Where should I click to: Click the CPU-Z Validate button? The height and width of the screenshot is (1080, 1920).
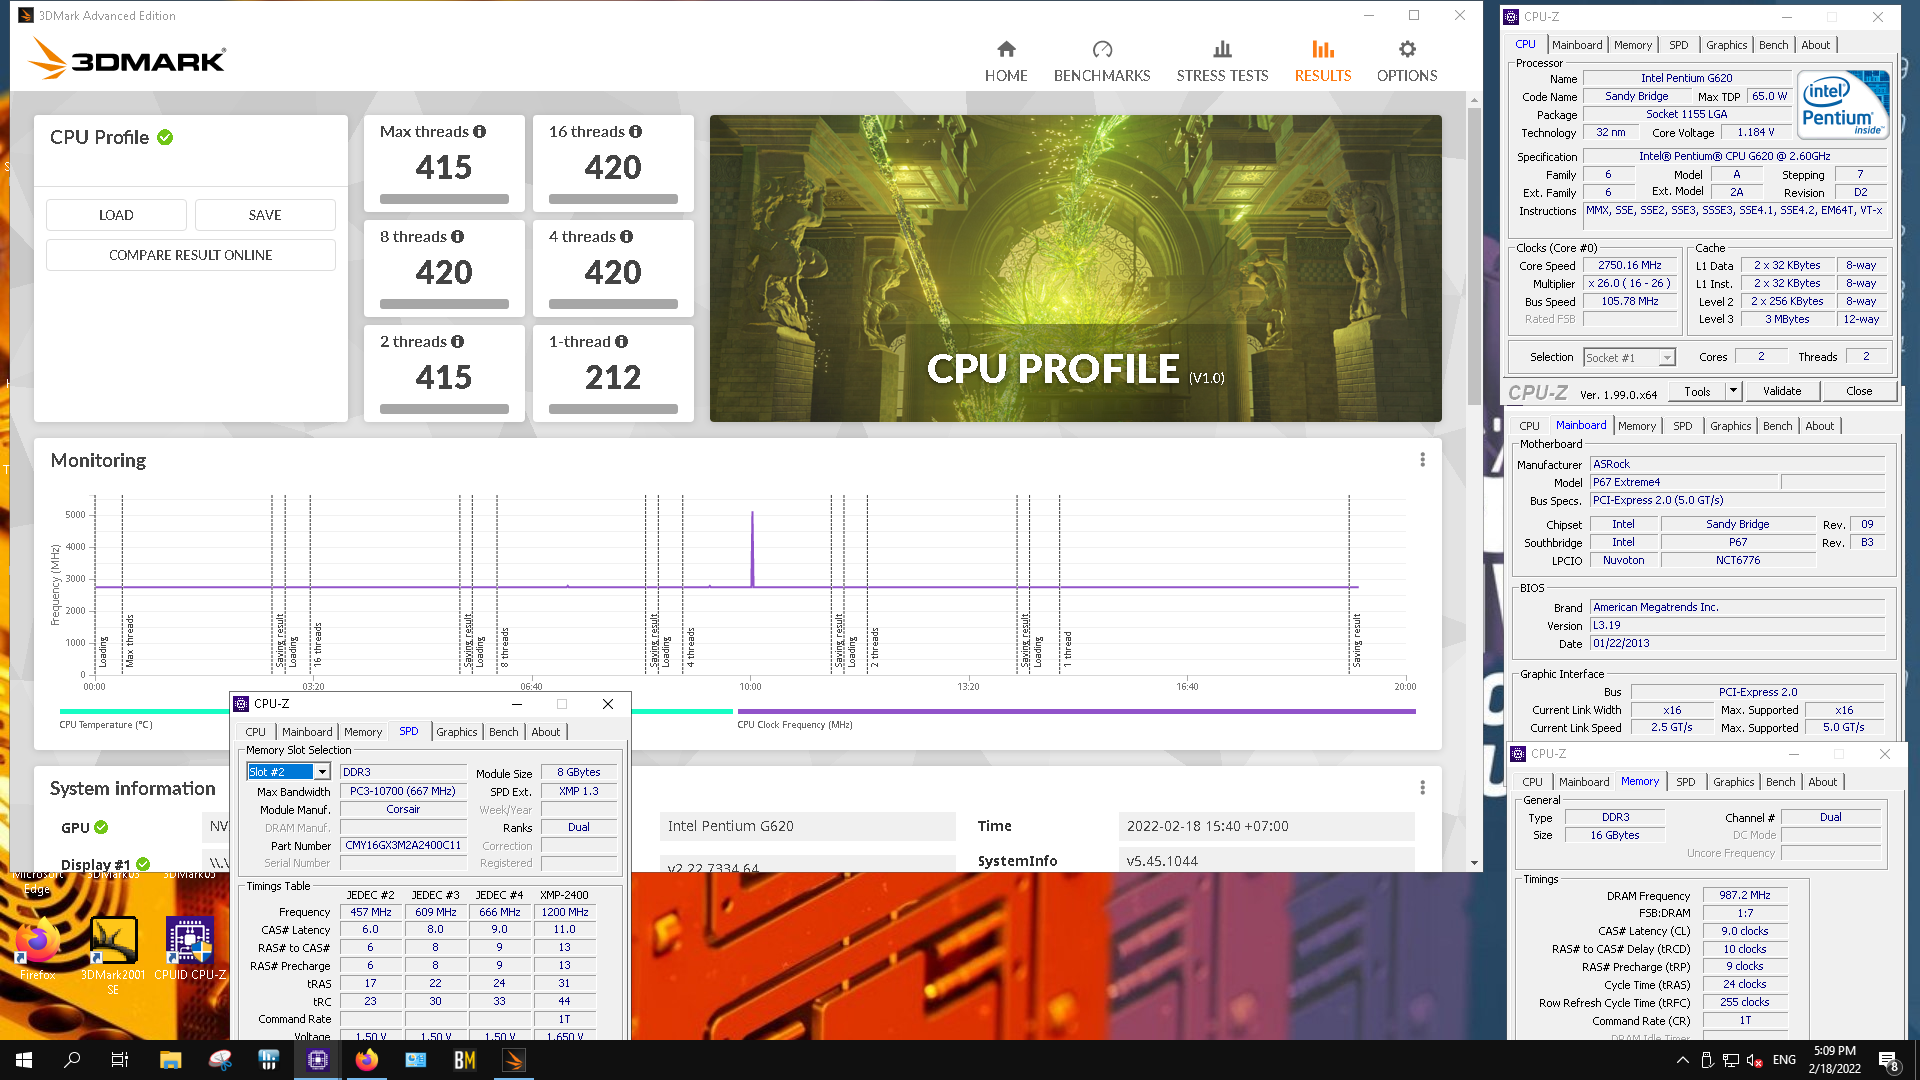[x=1782, y=391]
